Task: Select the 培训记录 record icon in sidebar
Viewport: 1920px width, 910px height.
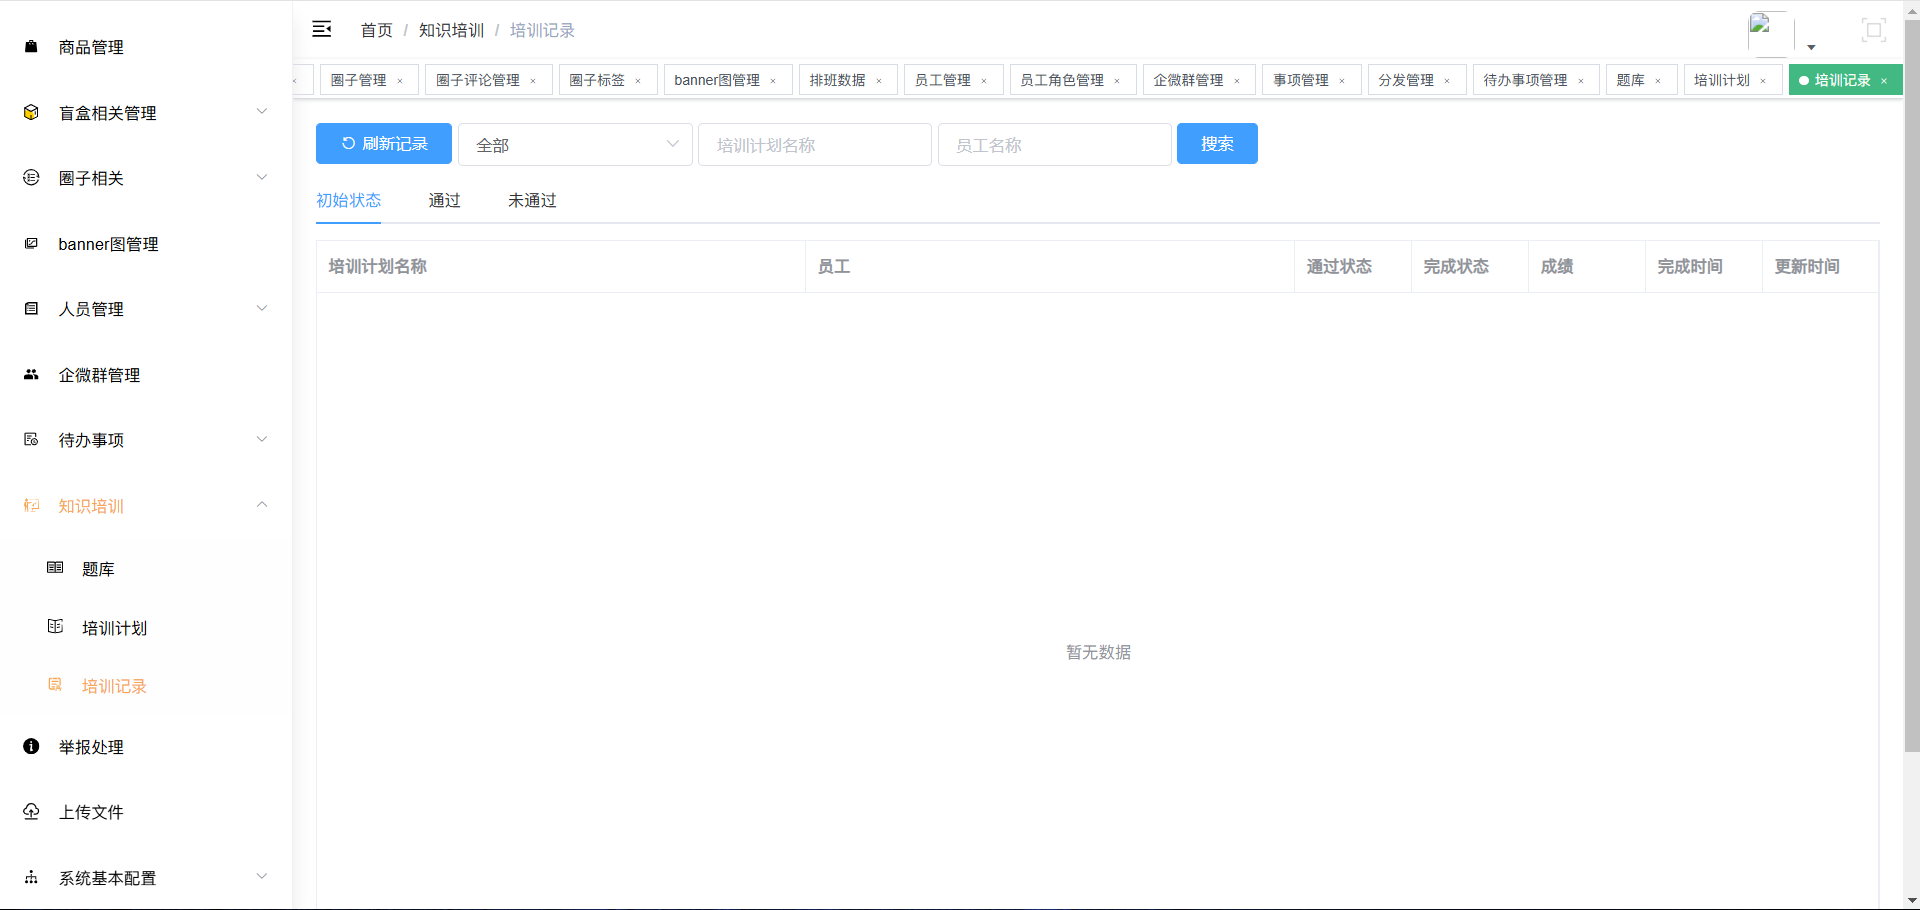Action: tap(55, 685)
